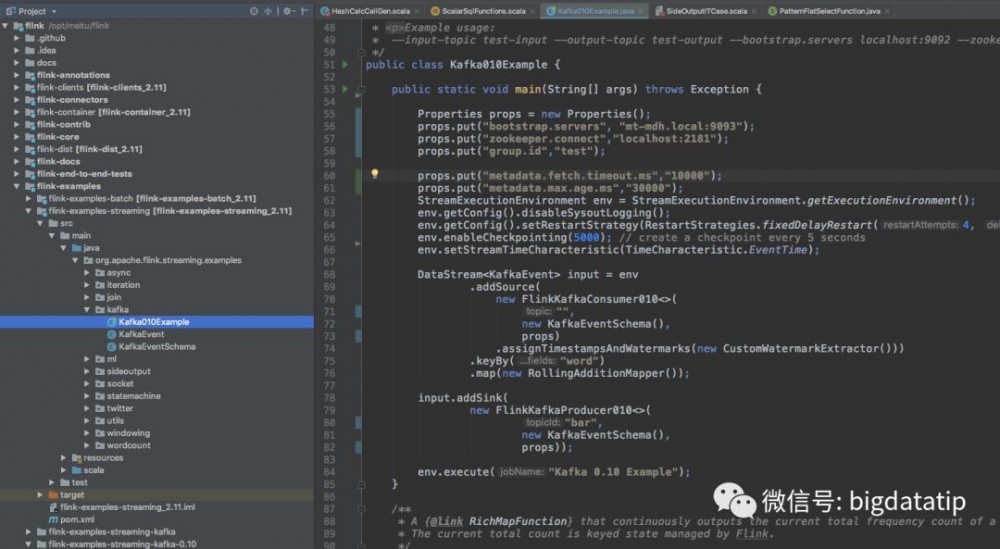1000x549 pixels.
Task: Click the scroll-from-source target icon in Project panel
Action: (254, 11)
